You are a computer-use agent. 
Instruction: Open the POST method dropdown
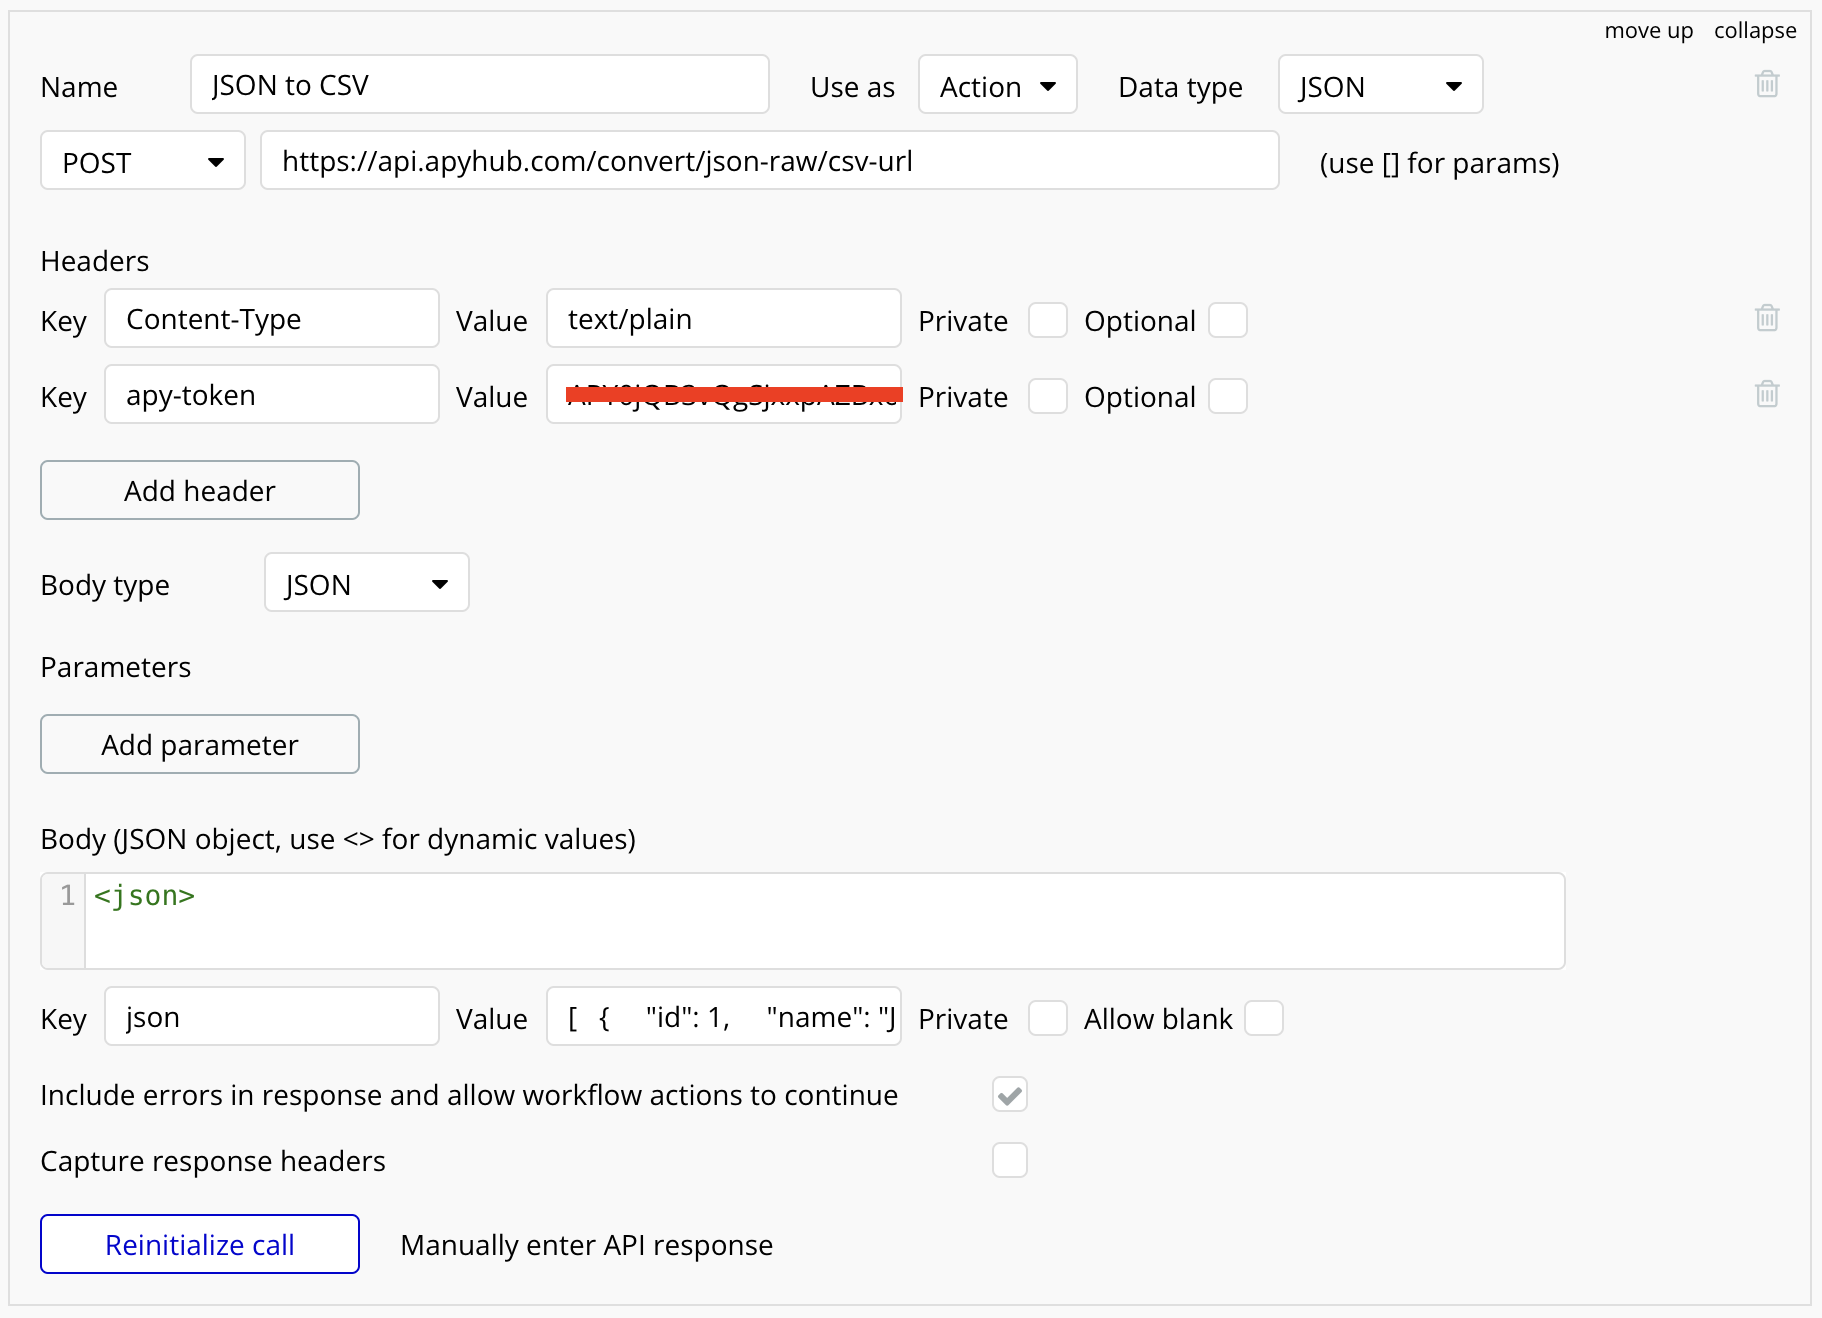tap(143, 161)
